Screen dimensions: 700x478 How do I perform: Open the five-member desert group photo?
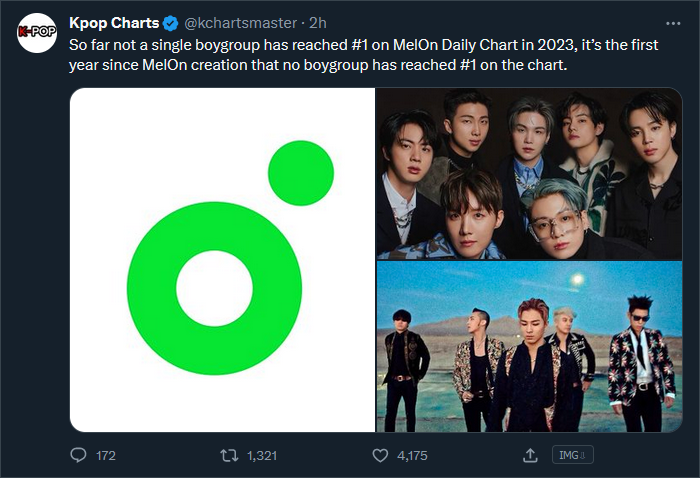coord(529,346)
